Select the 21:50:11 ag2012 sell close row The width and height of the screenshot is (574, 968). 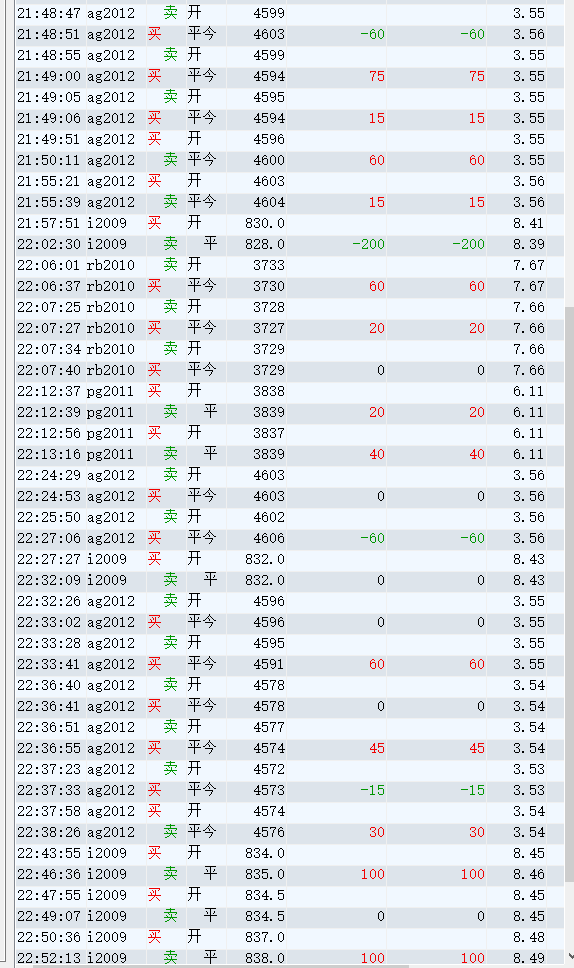click(290, 160)
